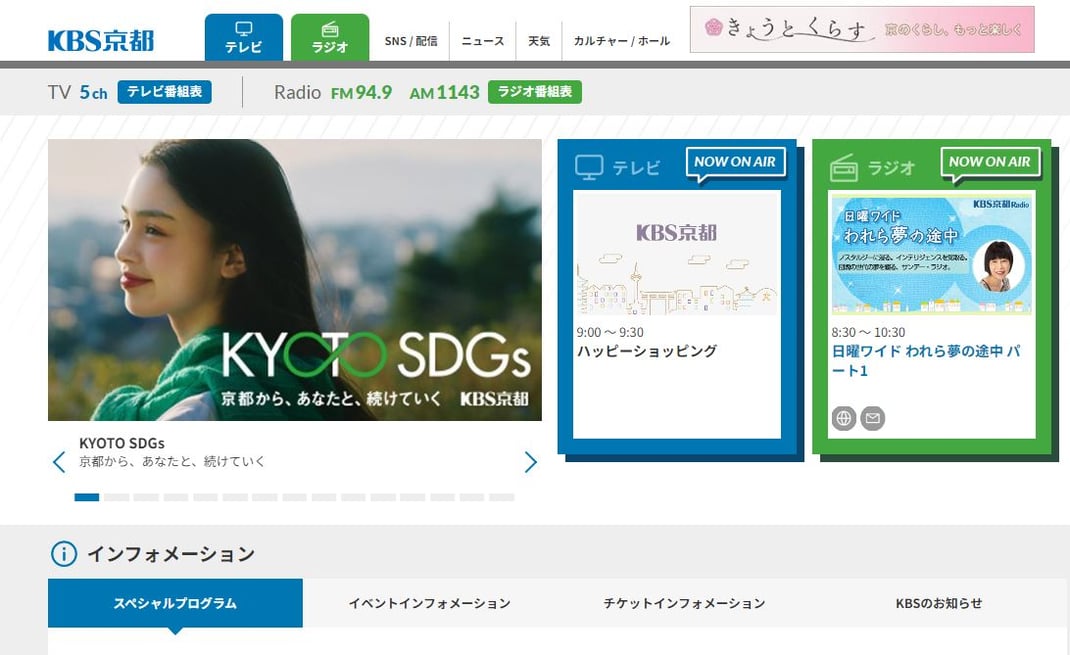Open the SNS / 配信 menu

(411, 41)
